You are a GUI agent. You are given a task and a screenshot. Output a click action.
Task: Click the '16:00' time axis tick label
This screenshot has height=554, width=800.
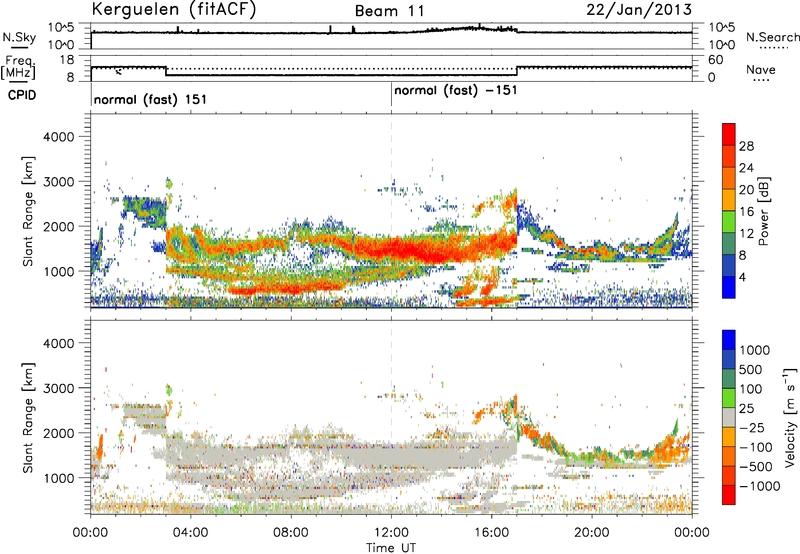pos(491,533)
